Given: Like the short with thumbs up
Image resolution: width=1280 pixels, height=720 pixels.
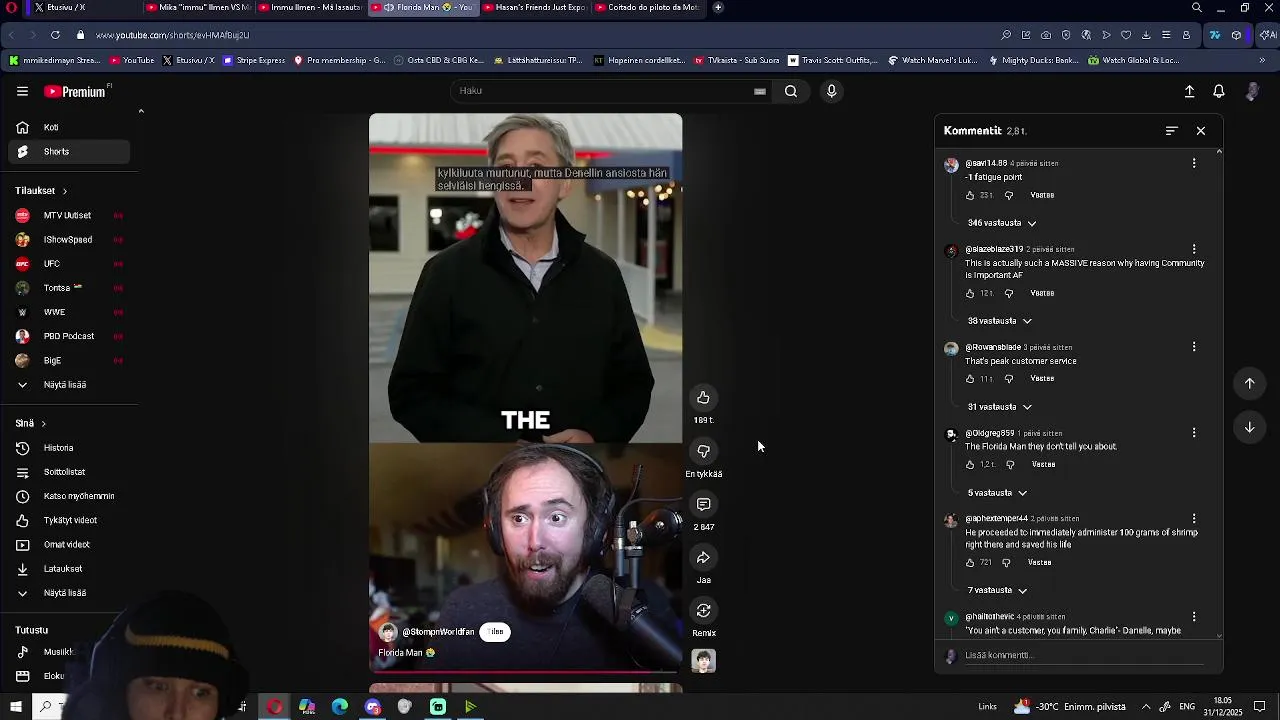Looking at the screenshot, I should coord(703,398).
